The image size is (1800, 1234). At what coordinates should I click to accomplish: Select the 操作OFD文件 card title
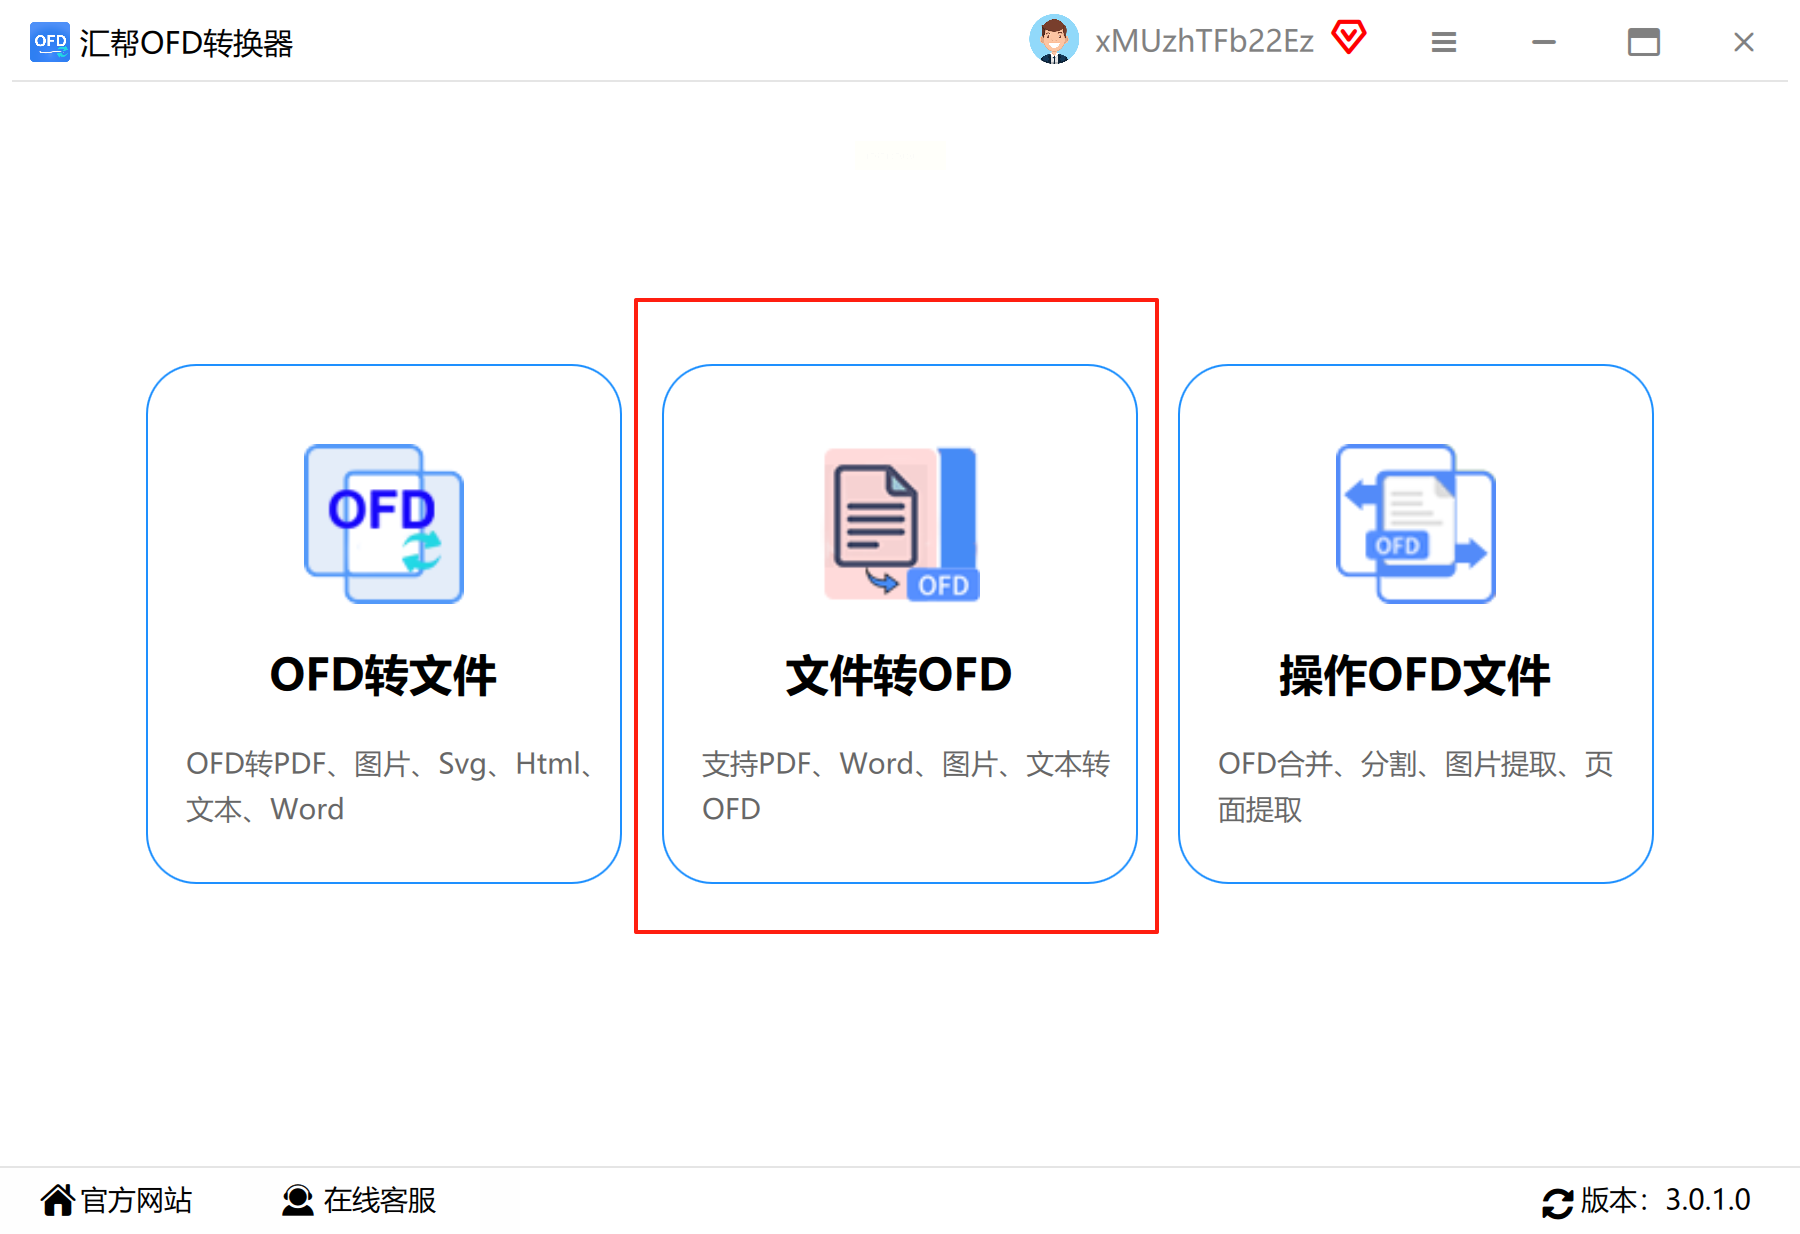[x=1415, y=675]
